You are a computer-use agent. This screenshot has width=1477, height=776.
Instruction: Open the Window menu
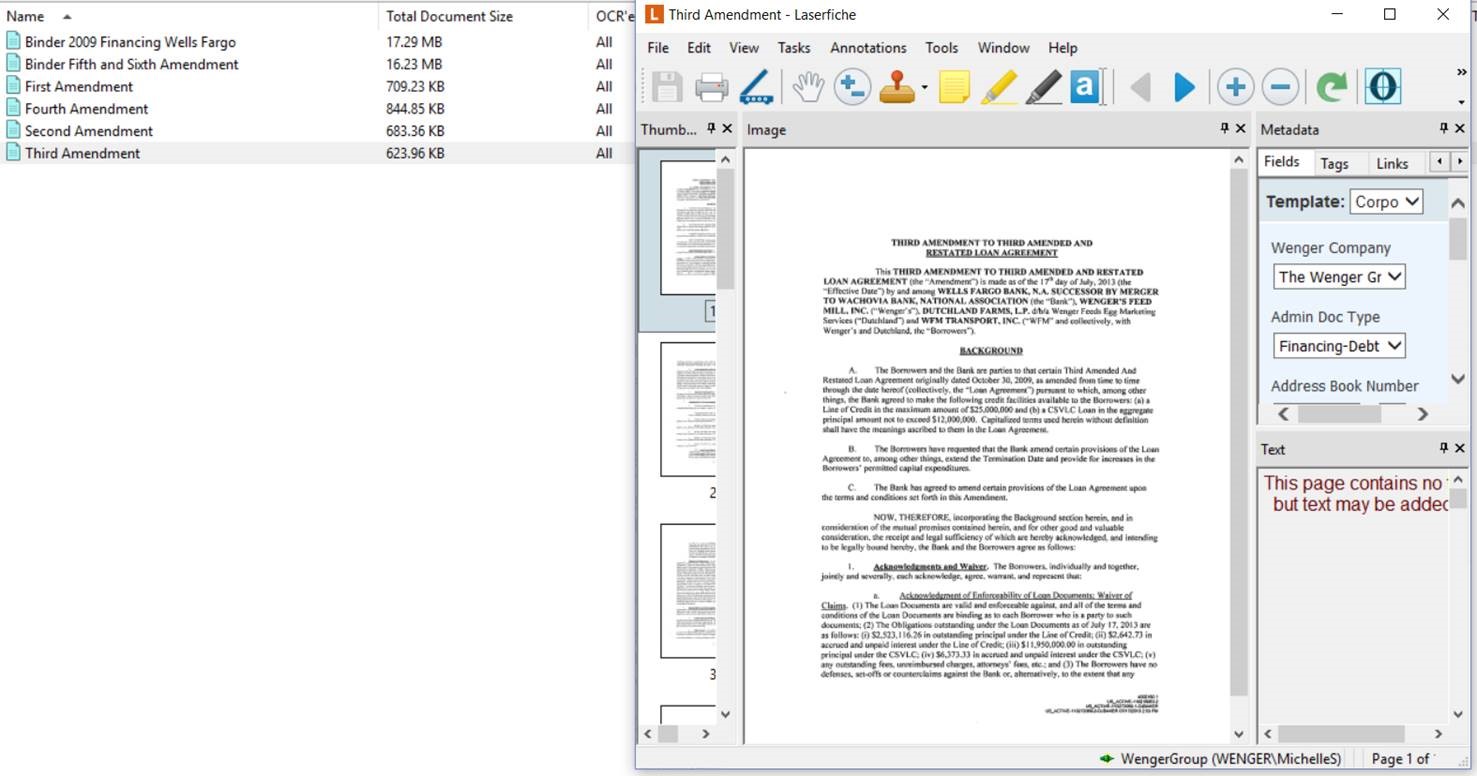pyautogui.click(x=1003, y=47)
